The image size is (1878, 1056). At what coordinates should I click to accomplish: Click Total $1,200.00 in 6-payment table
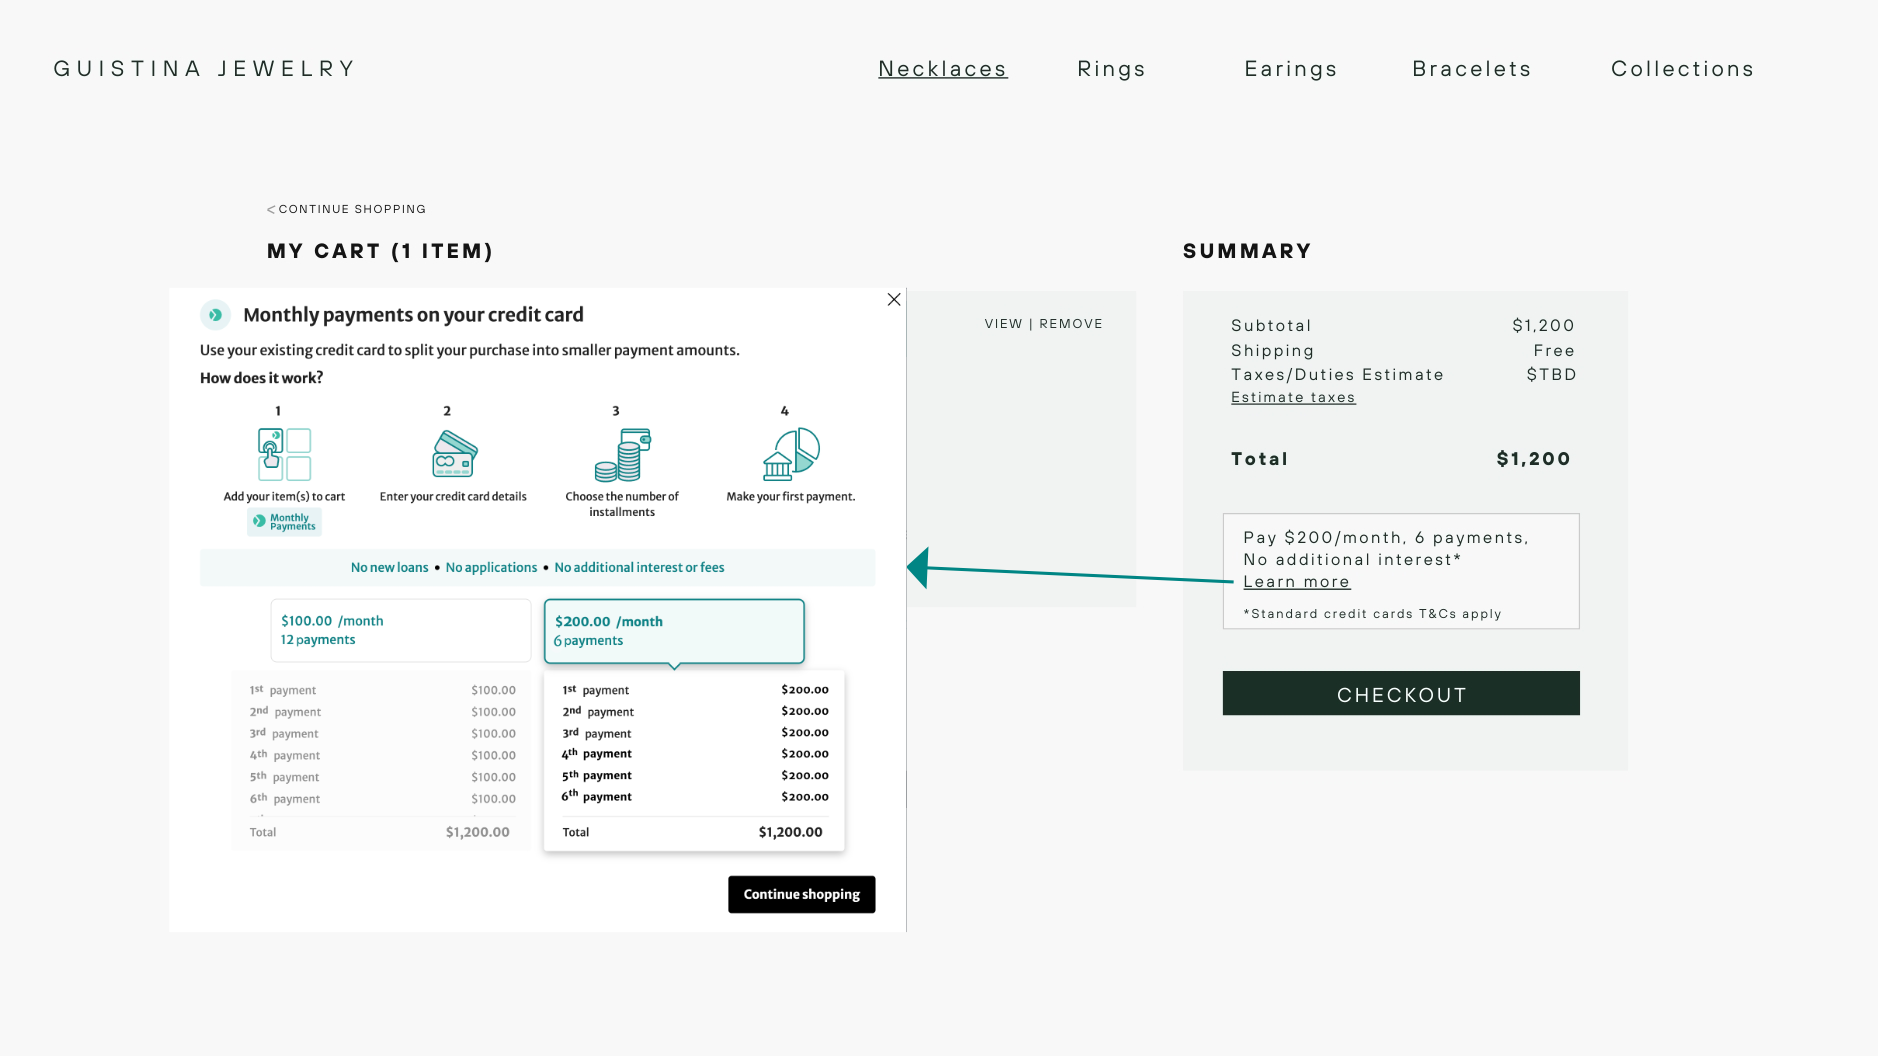click(x=692, y=832)
